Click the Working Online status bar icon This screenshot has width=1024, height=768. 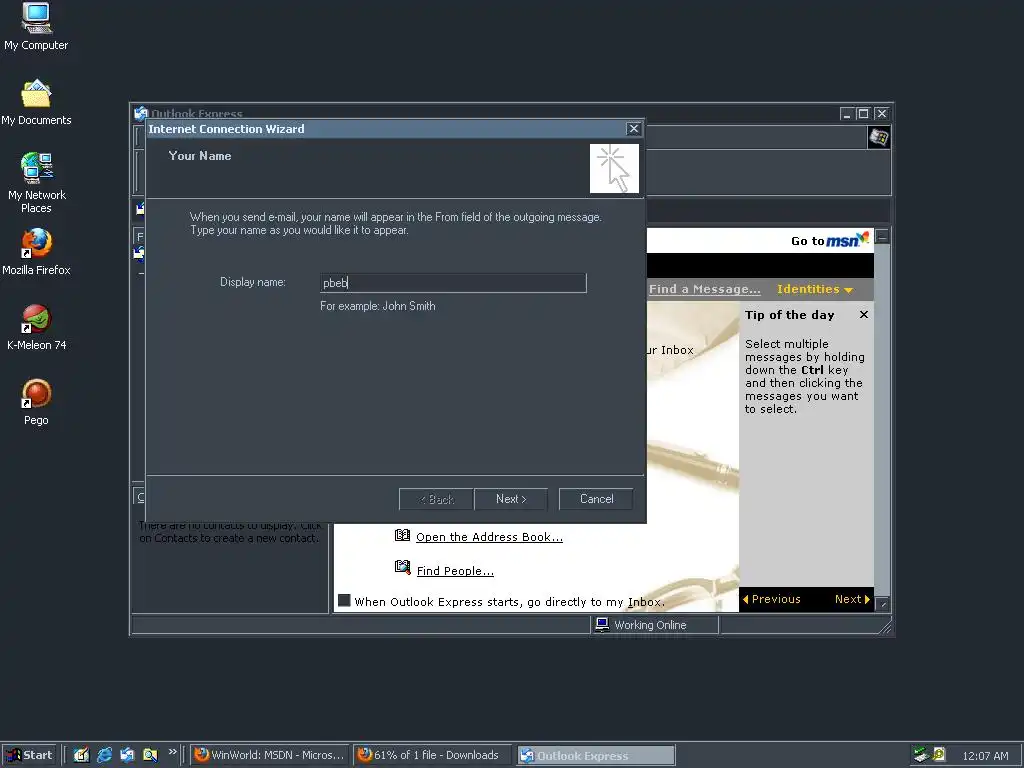(x=602, y=624)
